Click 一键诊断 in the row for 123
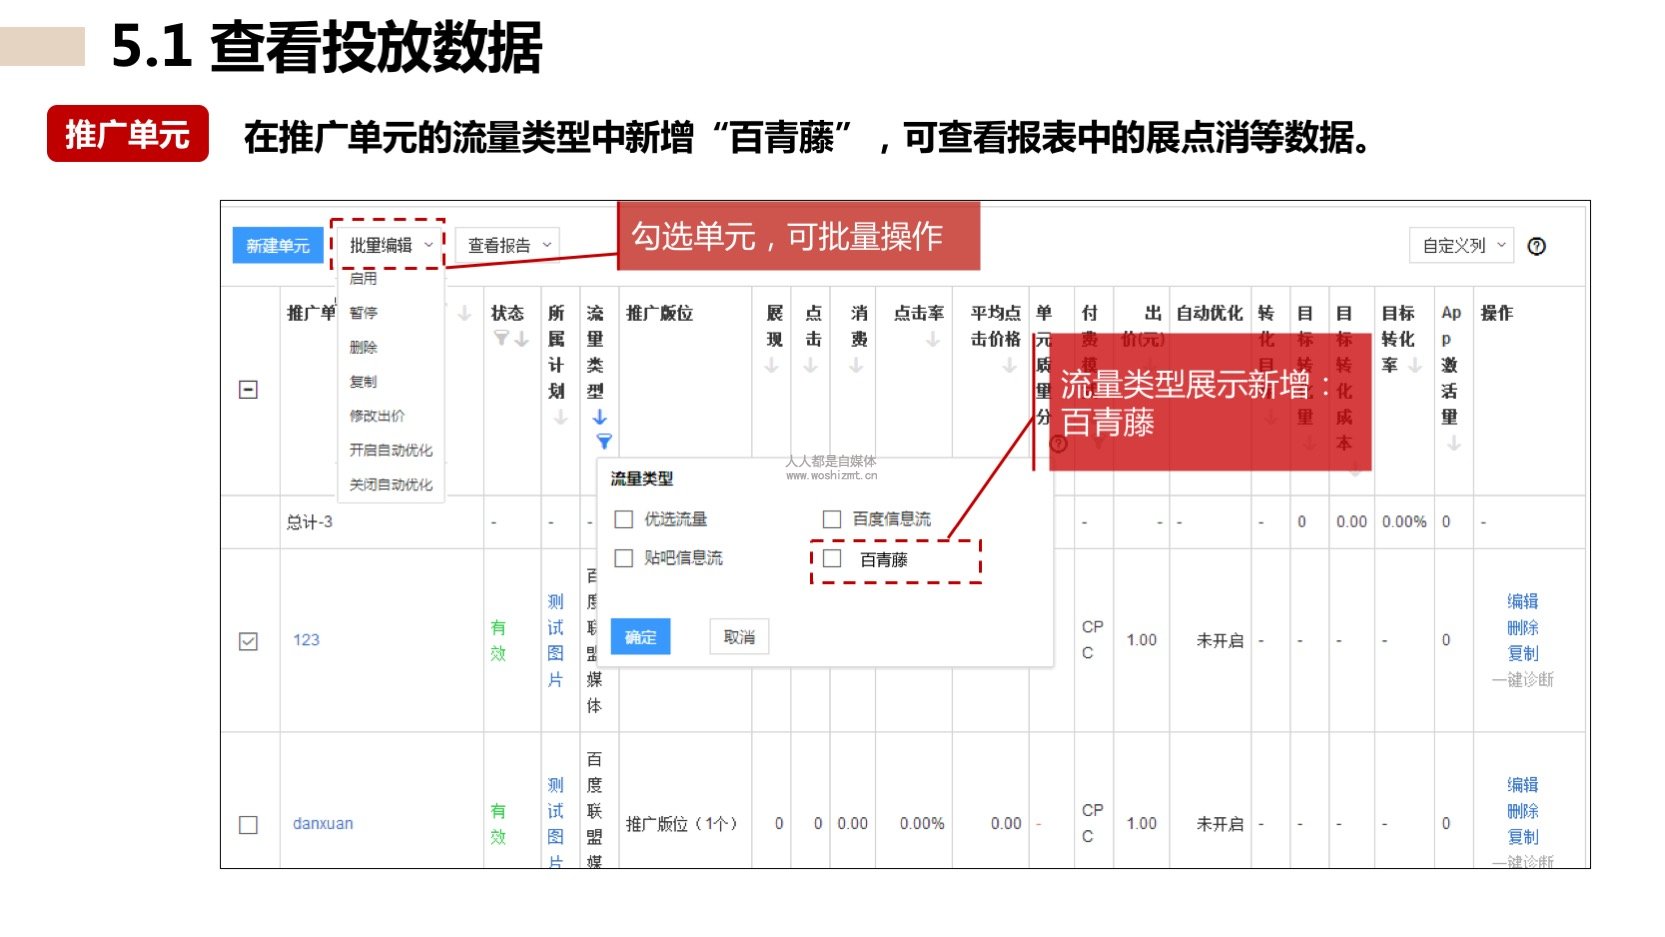1665x937 pixels. [1523, 680]
